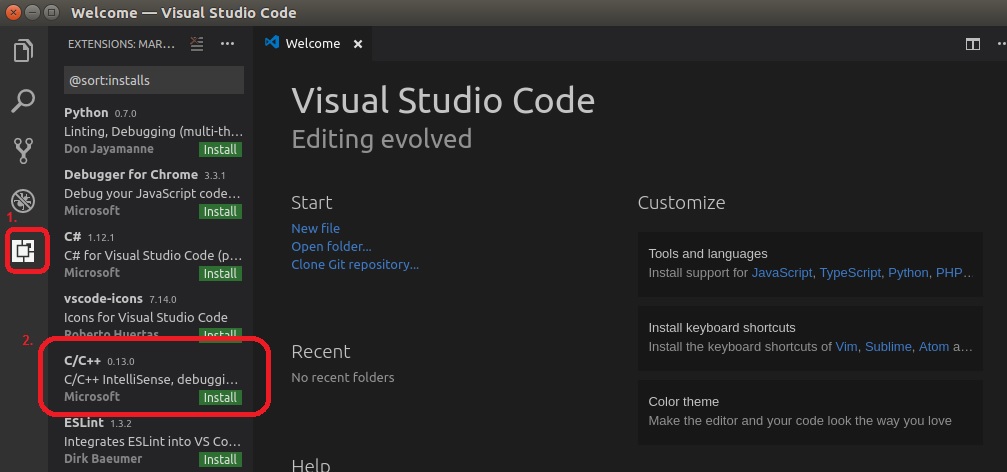Maximize the Visual Studio Code window

pyautogui.click(x=52, y=12)
